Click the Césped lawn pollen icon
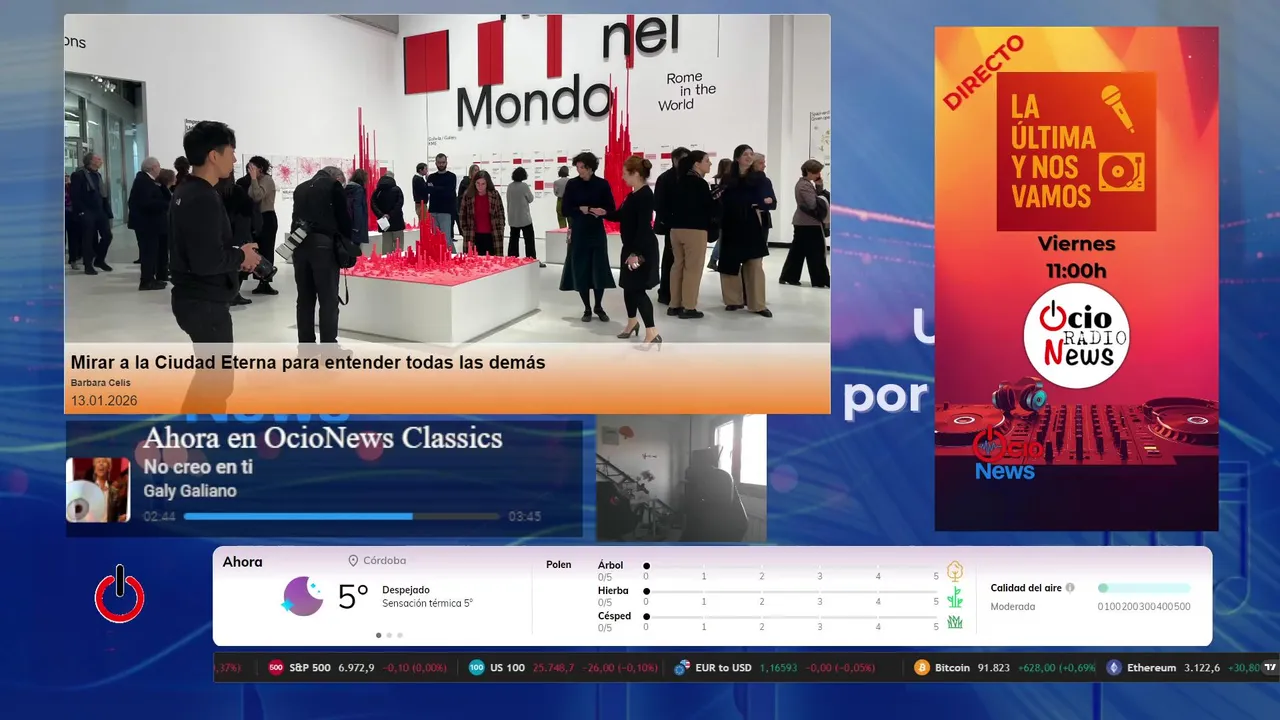The width and height of the screenshot is (1280, 720). click(x=955, y=622)
